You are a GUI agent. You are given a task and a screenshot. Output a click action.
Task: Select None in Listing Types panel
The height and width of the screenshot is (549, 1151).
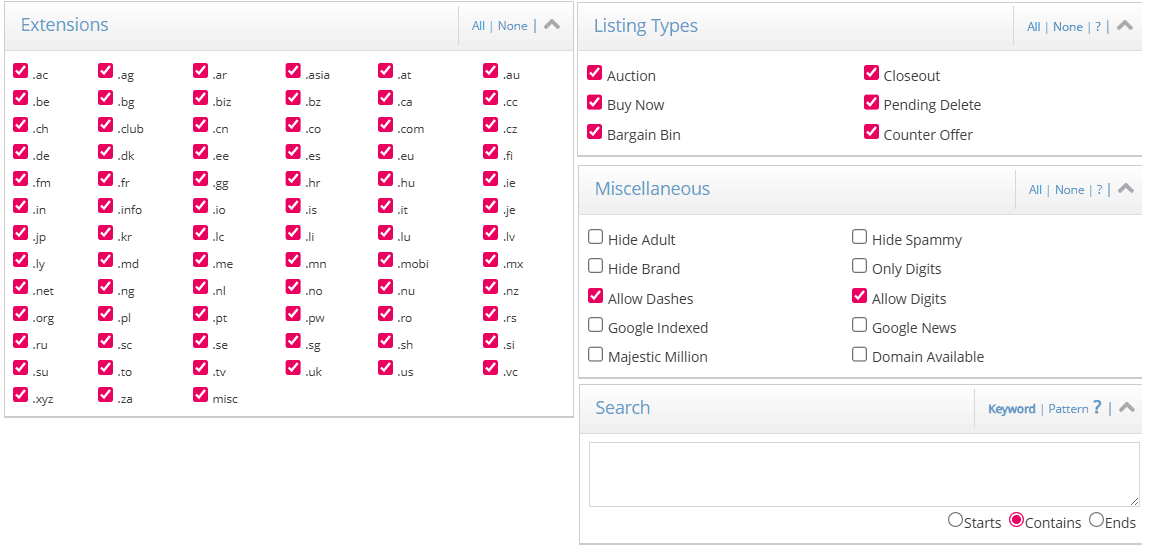pos(1068,26)
